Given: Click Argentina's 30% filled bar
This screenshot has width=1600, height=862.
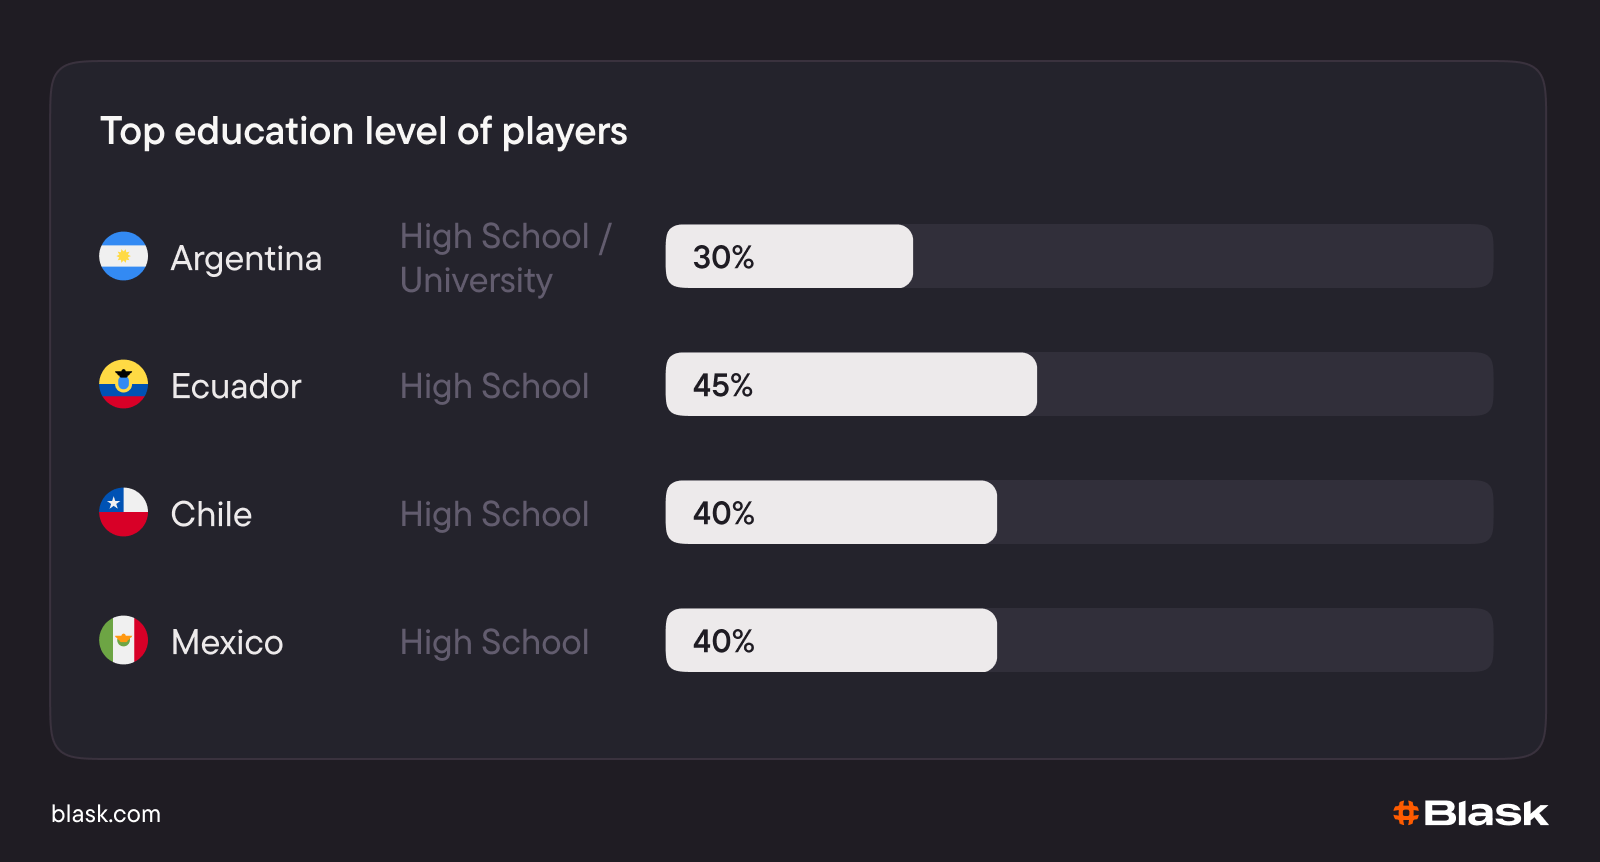Looking at the screenshot, I should pos(789,256).
